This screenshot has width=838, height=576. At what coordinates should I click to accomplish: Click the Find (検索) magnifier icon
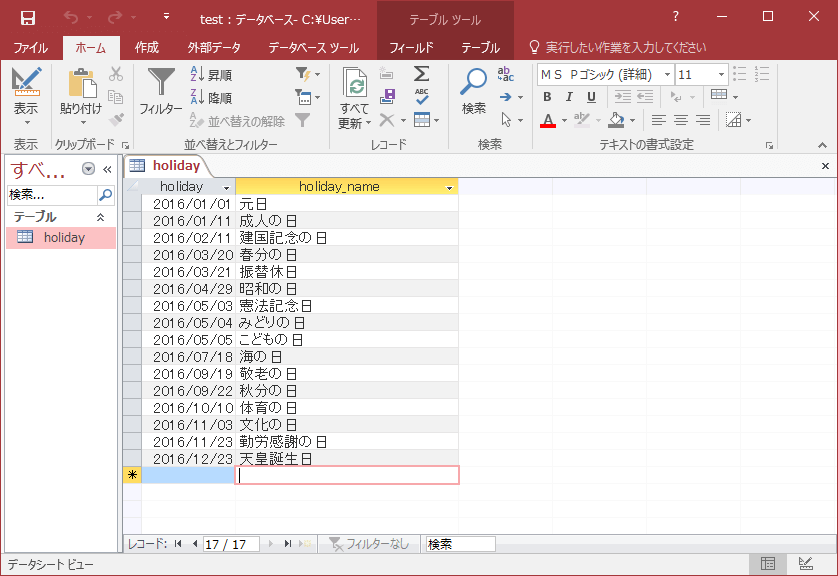tap(473, 84)
